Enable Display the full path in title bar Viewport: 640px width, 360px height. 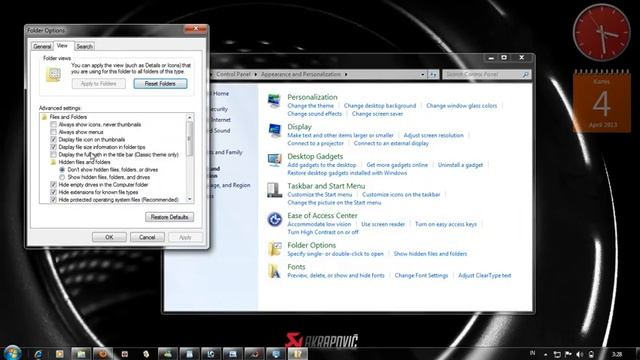[x=53, y=155]
